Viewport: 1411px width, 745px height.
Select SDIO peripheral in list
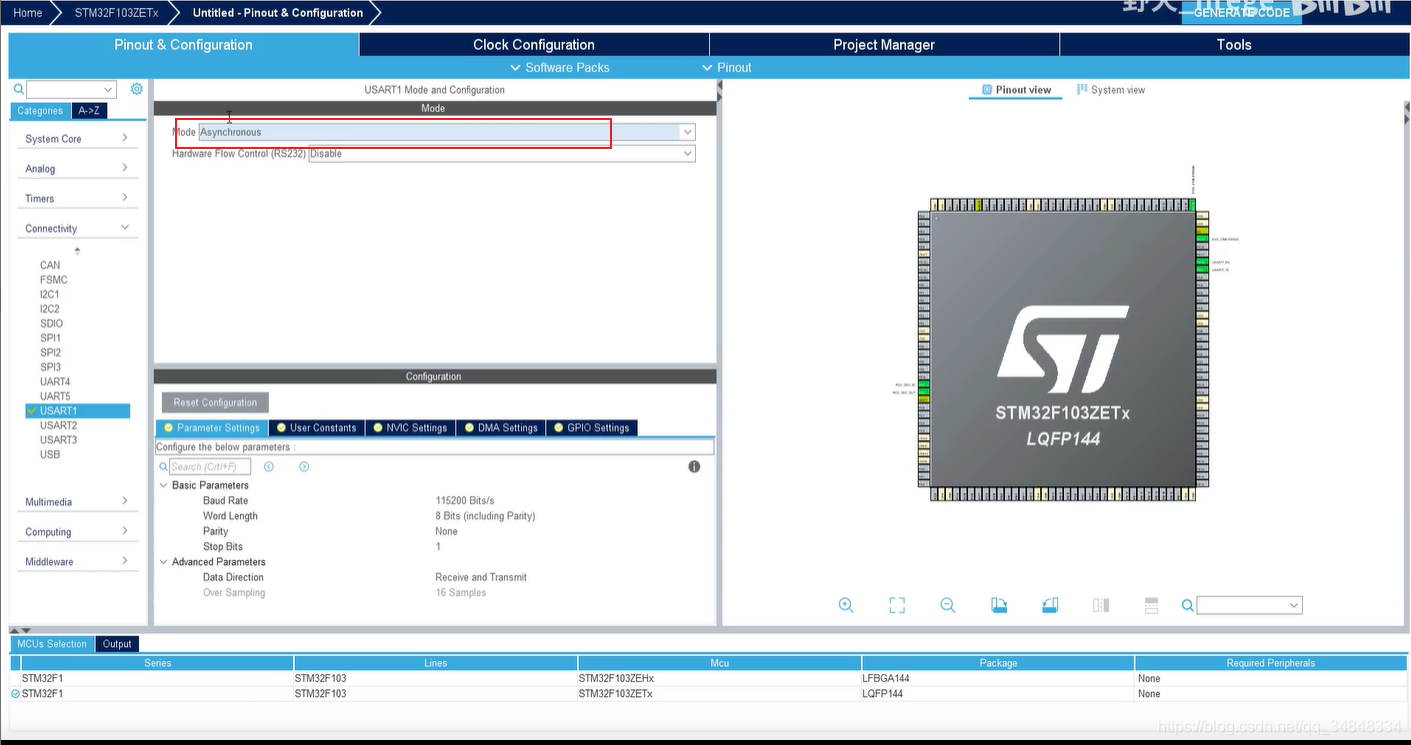51,324
